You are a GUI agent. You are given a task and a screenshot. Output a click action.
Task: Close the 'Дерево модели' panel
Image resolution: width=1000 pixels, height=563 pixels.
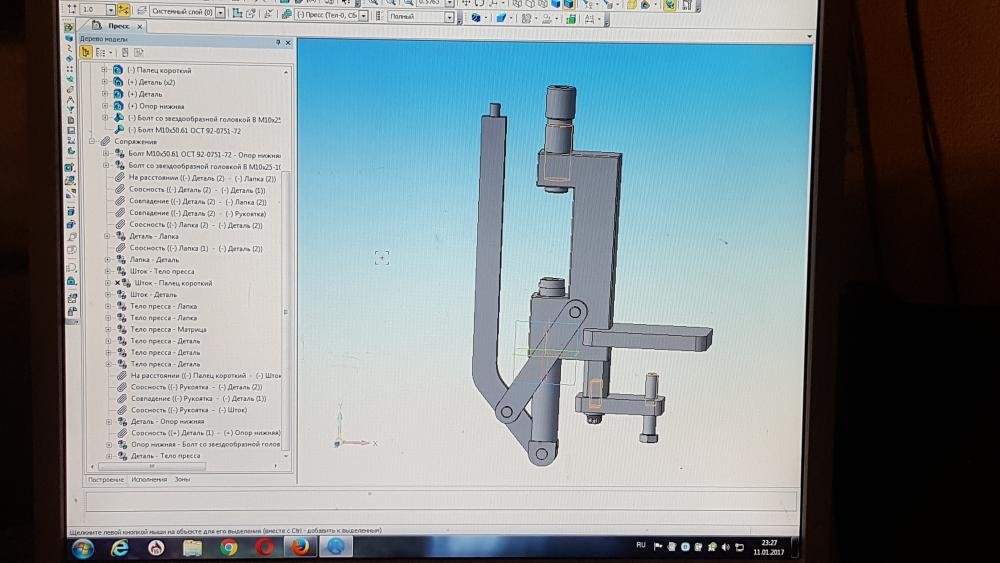pos(288,42)
